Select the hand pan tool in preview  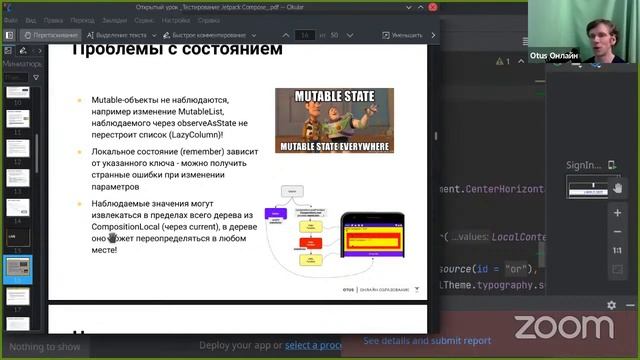pos(617,188)
